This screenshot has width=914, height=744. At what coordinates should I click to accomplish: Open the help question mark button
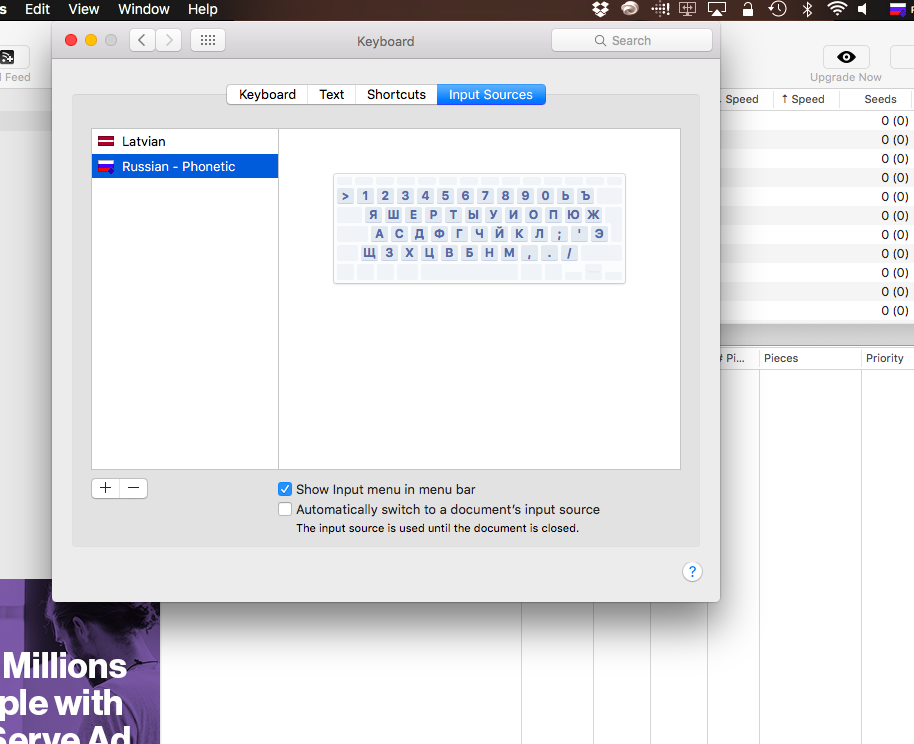(x=692, y=571)
